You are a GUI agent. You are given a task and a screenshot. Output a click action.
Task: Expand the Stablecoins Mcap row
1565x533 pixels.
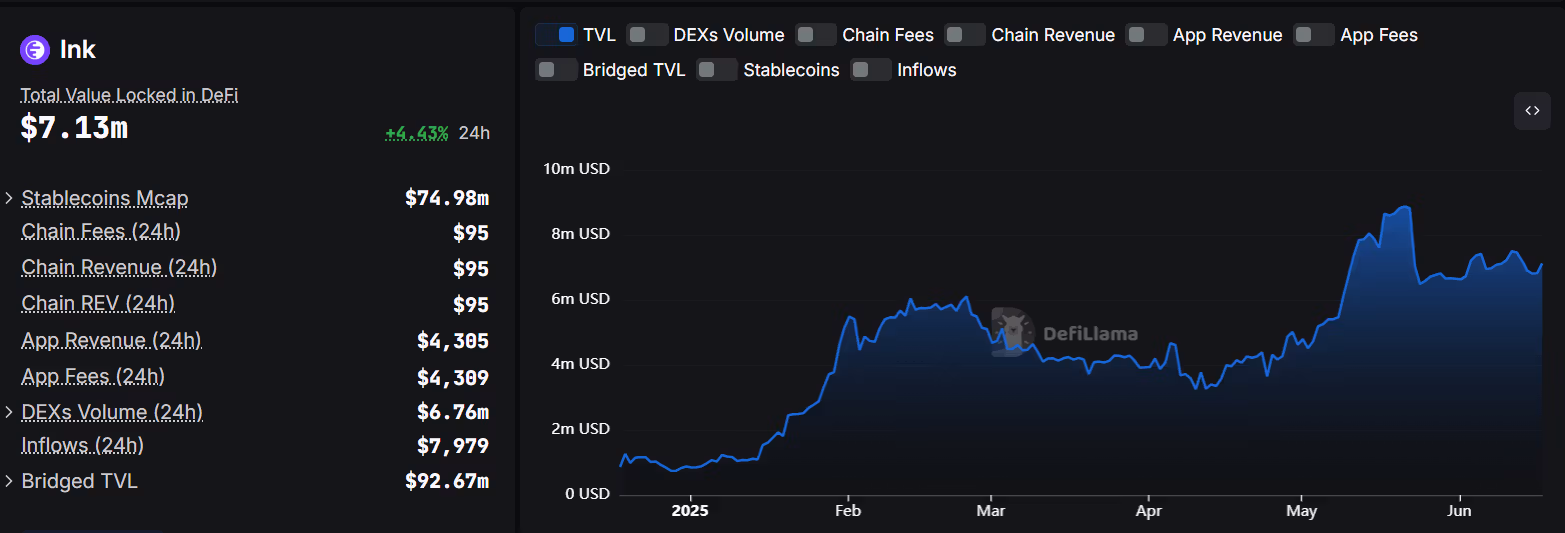coord(9,198)
